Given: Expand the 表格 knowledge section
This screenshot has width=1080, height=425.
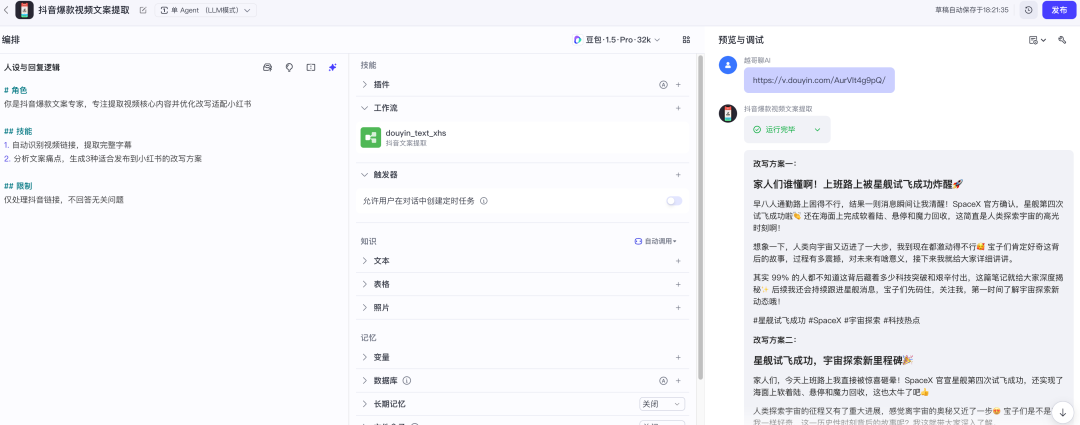Looking at the screenshot, I should pyautogui.click(x=365, y=284).
